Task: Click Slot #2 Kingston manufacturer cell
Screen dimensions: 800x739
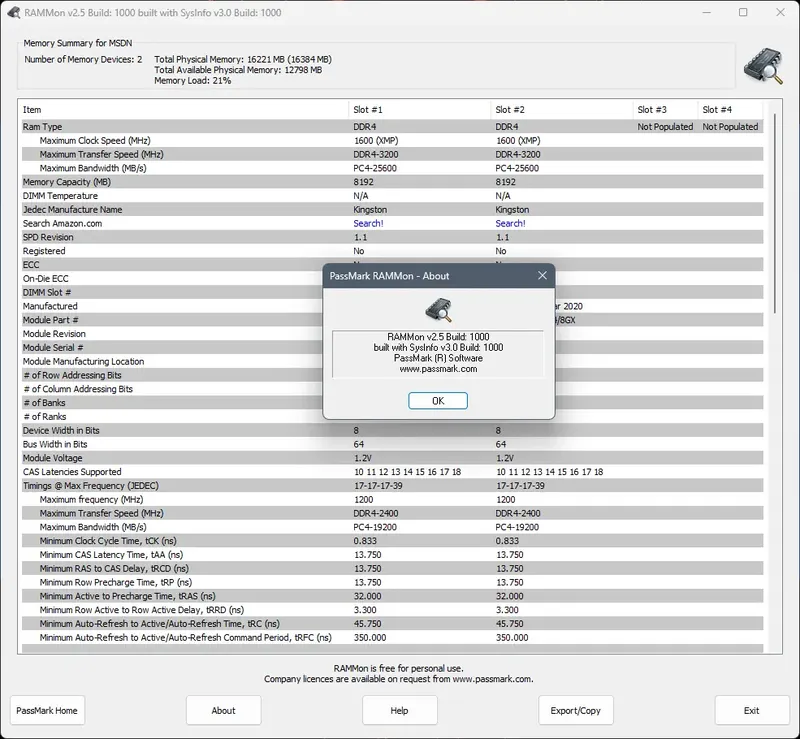Action: (x=512, y=210)
